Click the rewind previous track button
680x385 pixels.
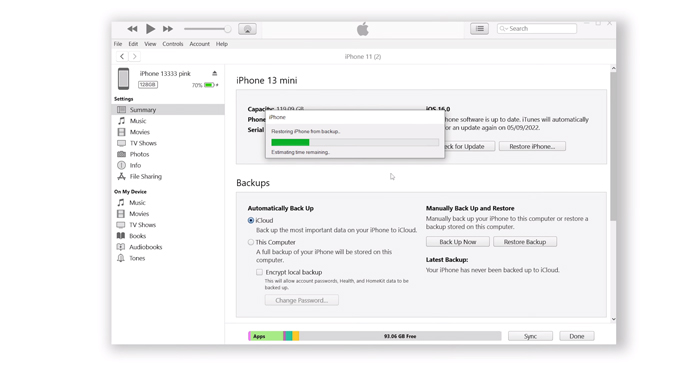click(132, 29)
